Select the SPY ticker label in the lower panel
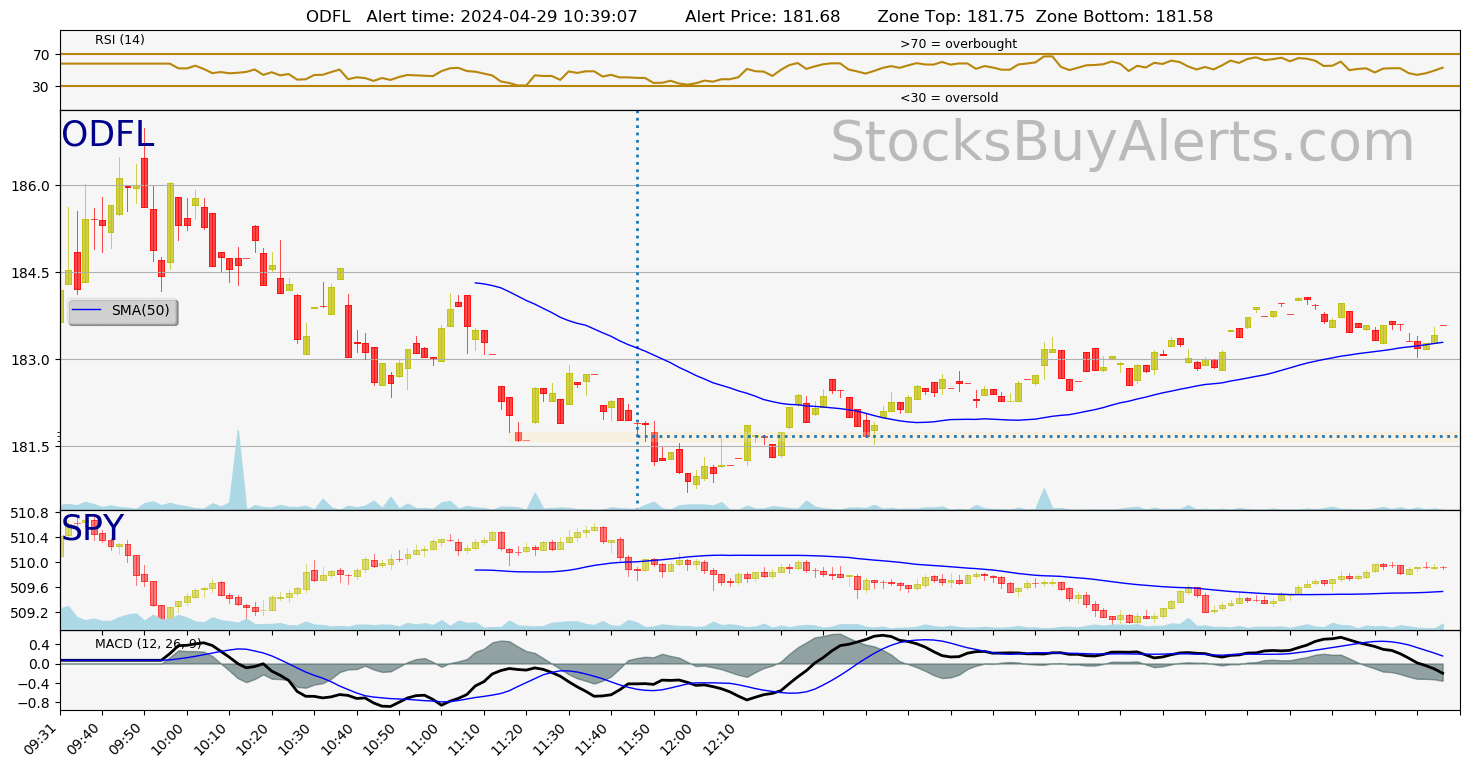This screenshot has height=768, width=1474. click(x=92, y=528)
